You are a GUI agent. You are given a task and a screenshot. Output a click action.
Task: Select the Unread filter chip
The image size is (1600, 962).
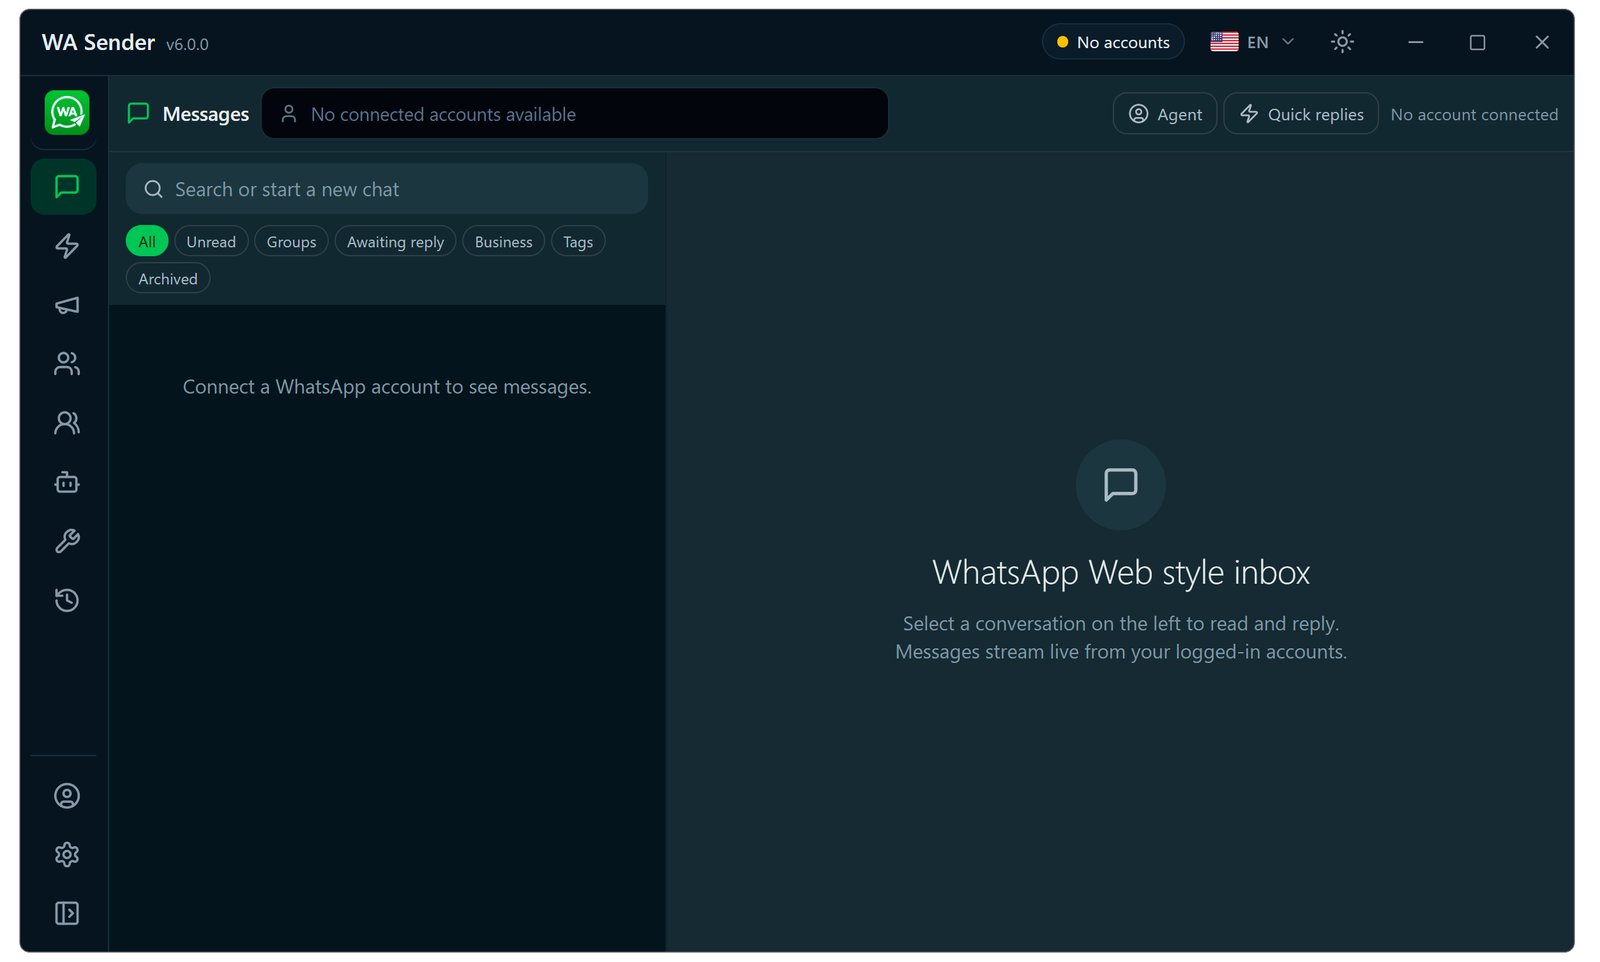(211, 242)
